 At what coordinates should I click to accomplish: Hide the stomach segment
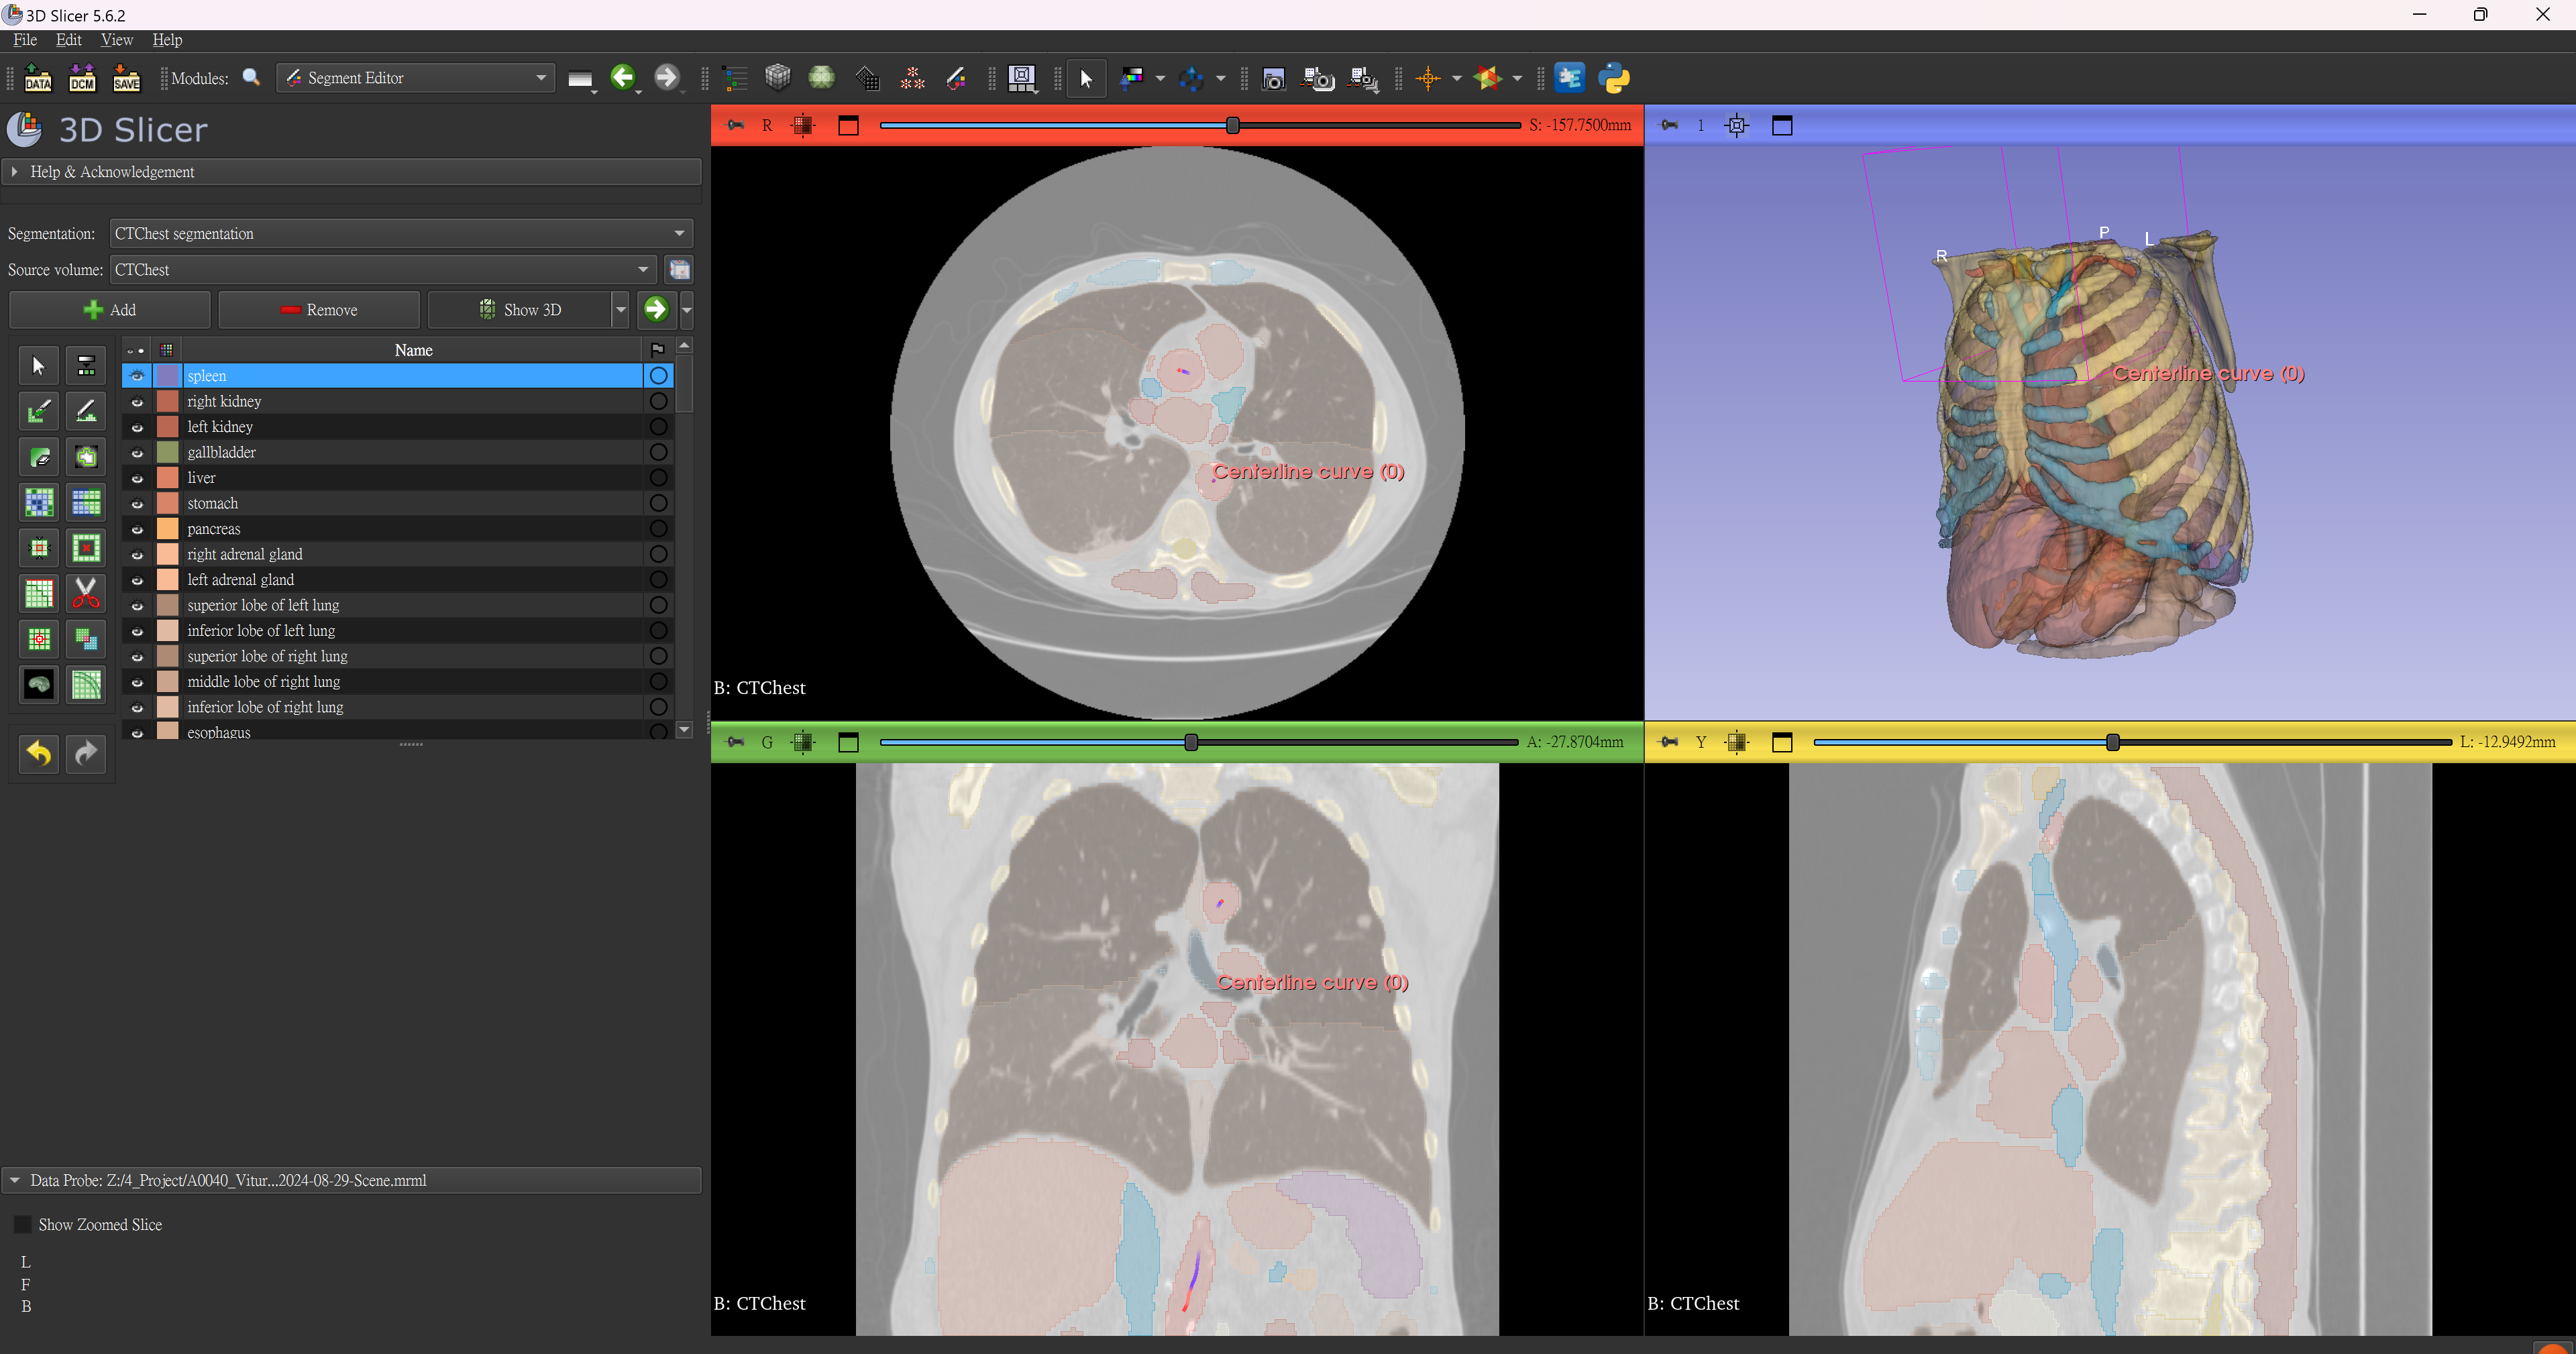pos(137,504)
